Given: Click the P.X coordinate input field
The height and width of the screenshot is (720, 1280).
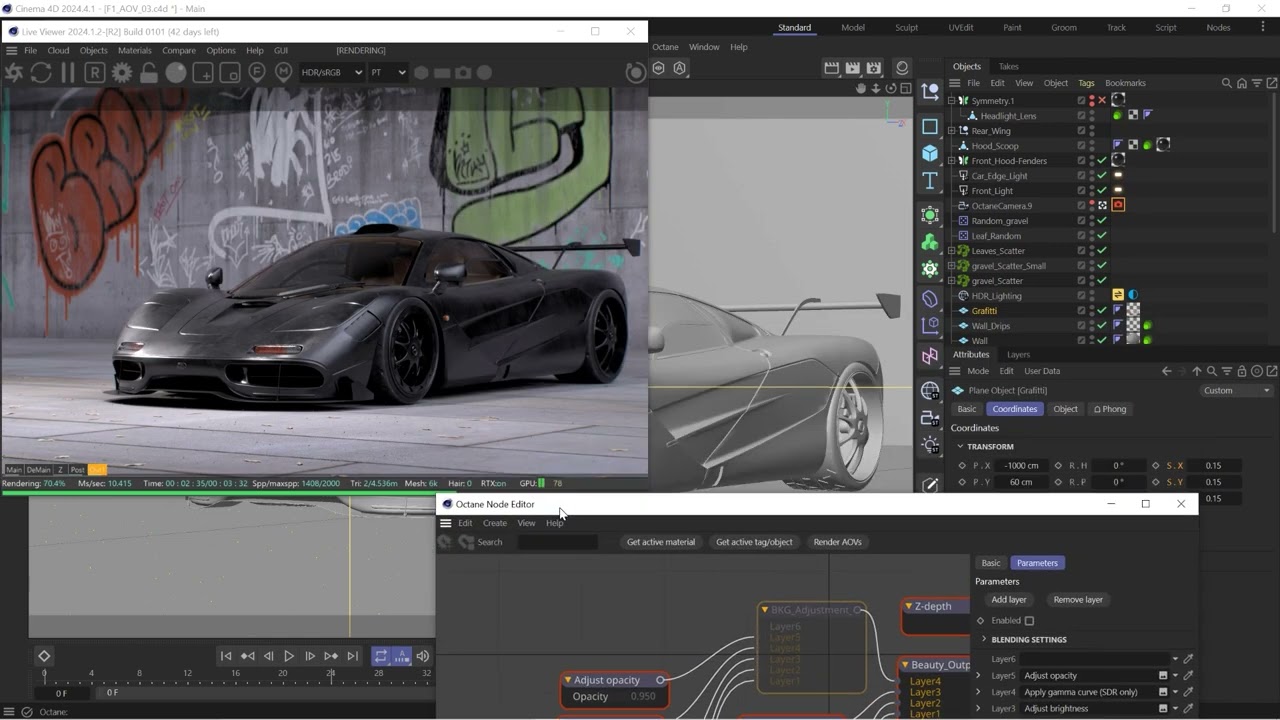Looking at the screenshot, I should pyautogui.click(x=1018, y=465).
